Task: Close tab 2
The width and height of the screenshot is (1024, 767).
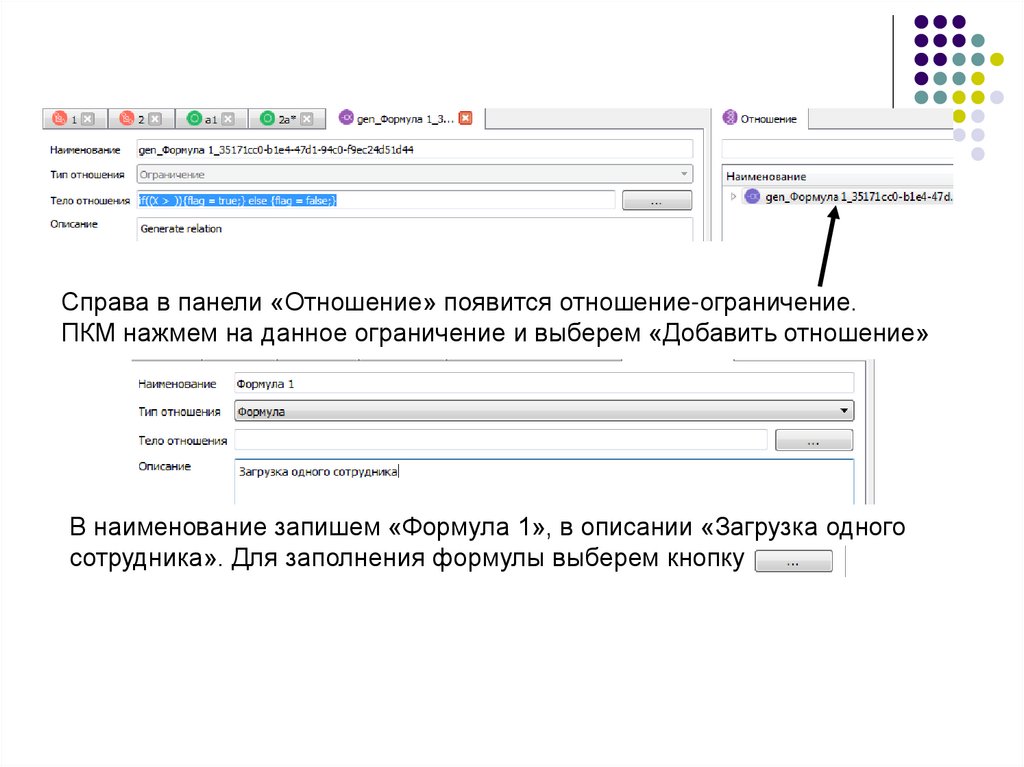Action: pyautogui.click(x=155, y=119)
